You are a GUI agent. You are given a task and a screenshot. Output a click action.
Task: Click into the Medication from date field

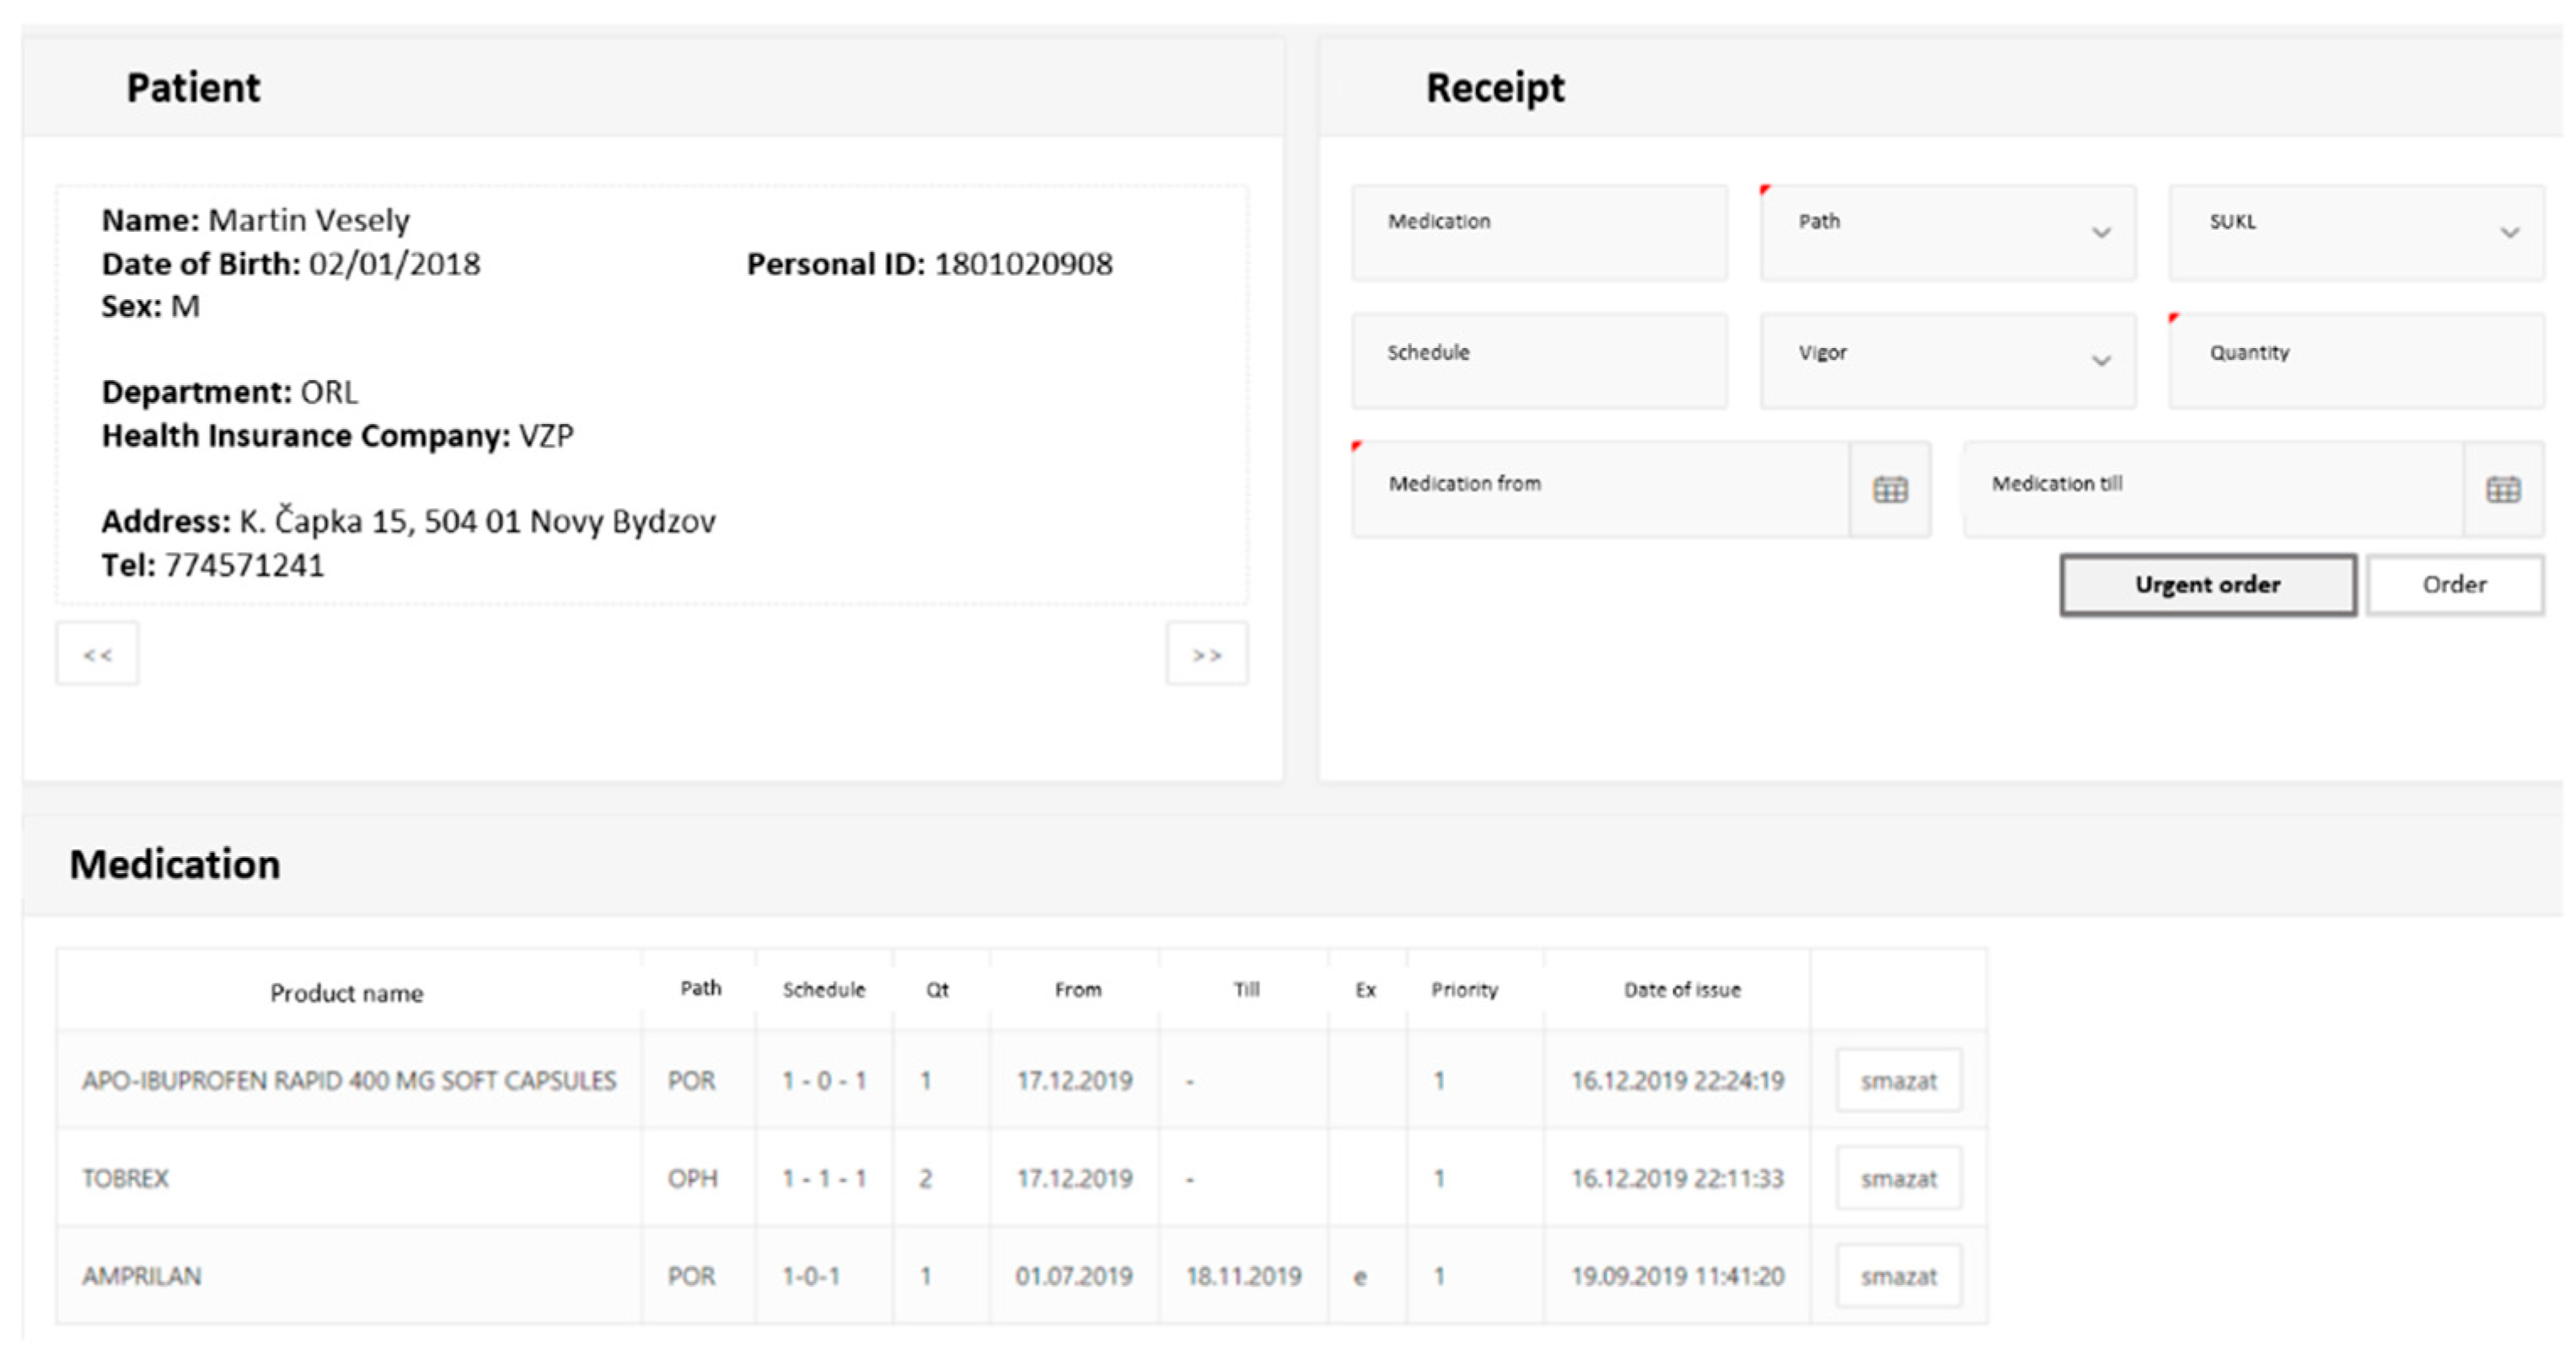point(1600,490)
